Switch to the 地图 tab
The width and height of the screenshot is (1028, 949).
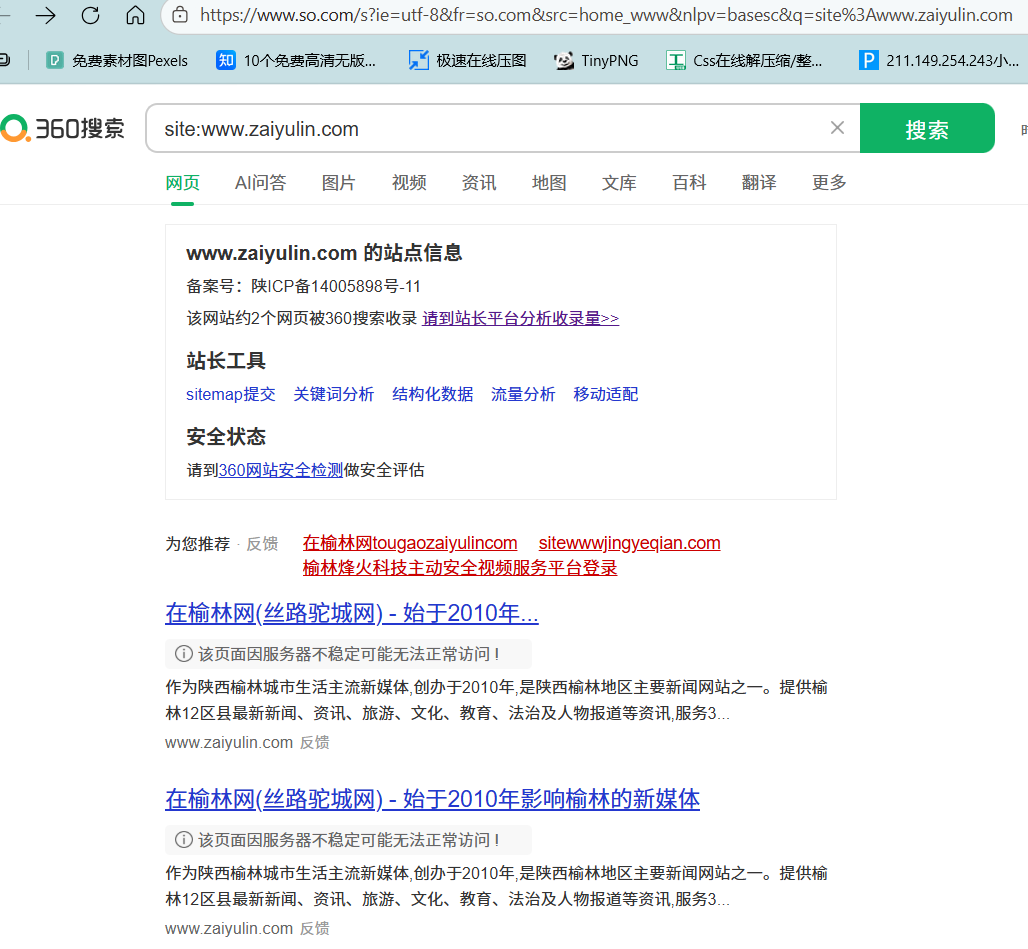(549, 183)
